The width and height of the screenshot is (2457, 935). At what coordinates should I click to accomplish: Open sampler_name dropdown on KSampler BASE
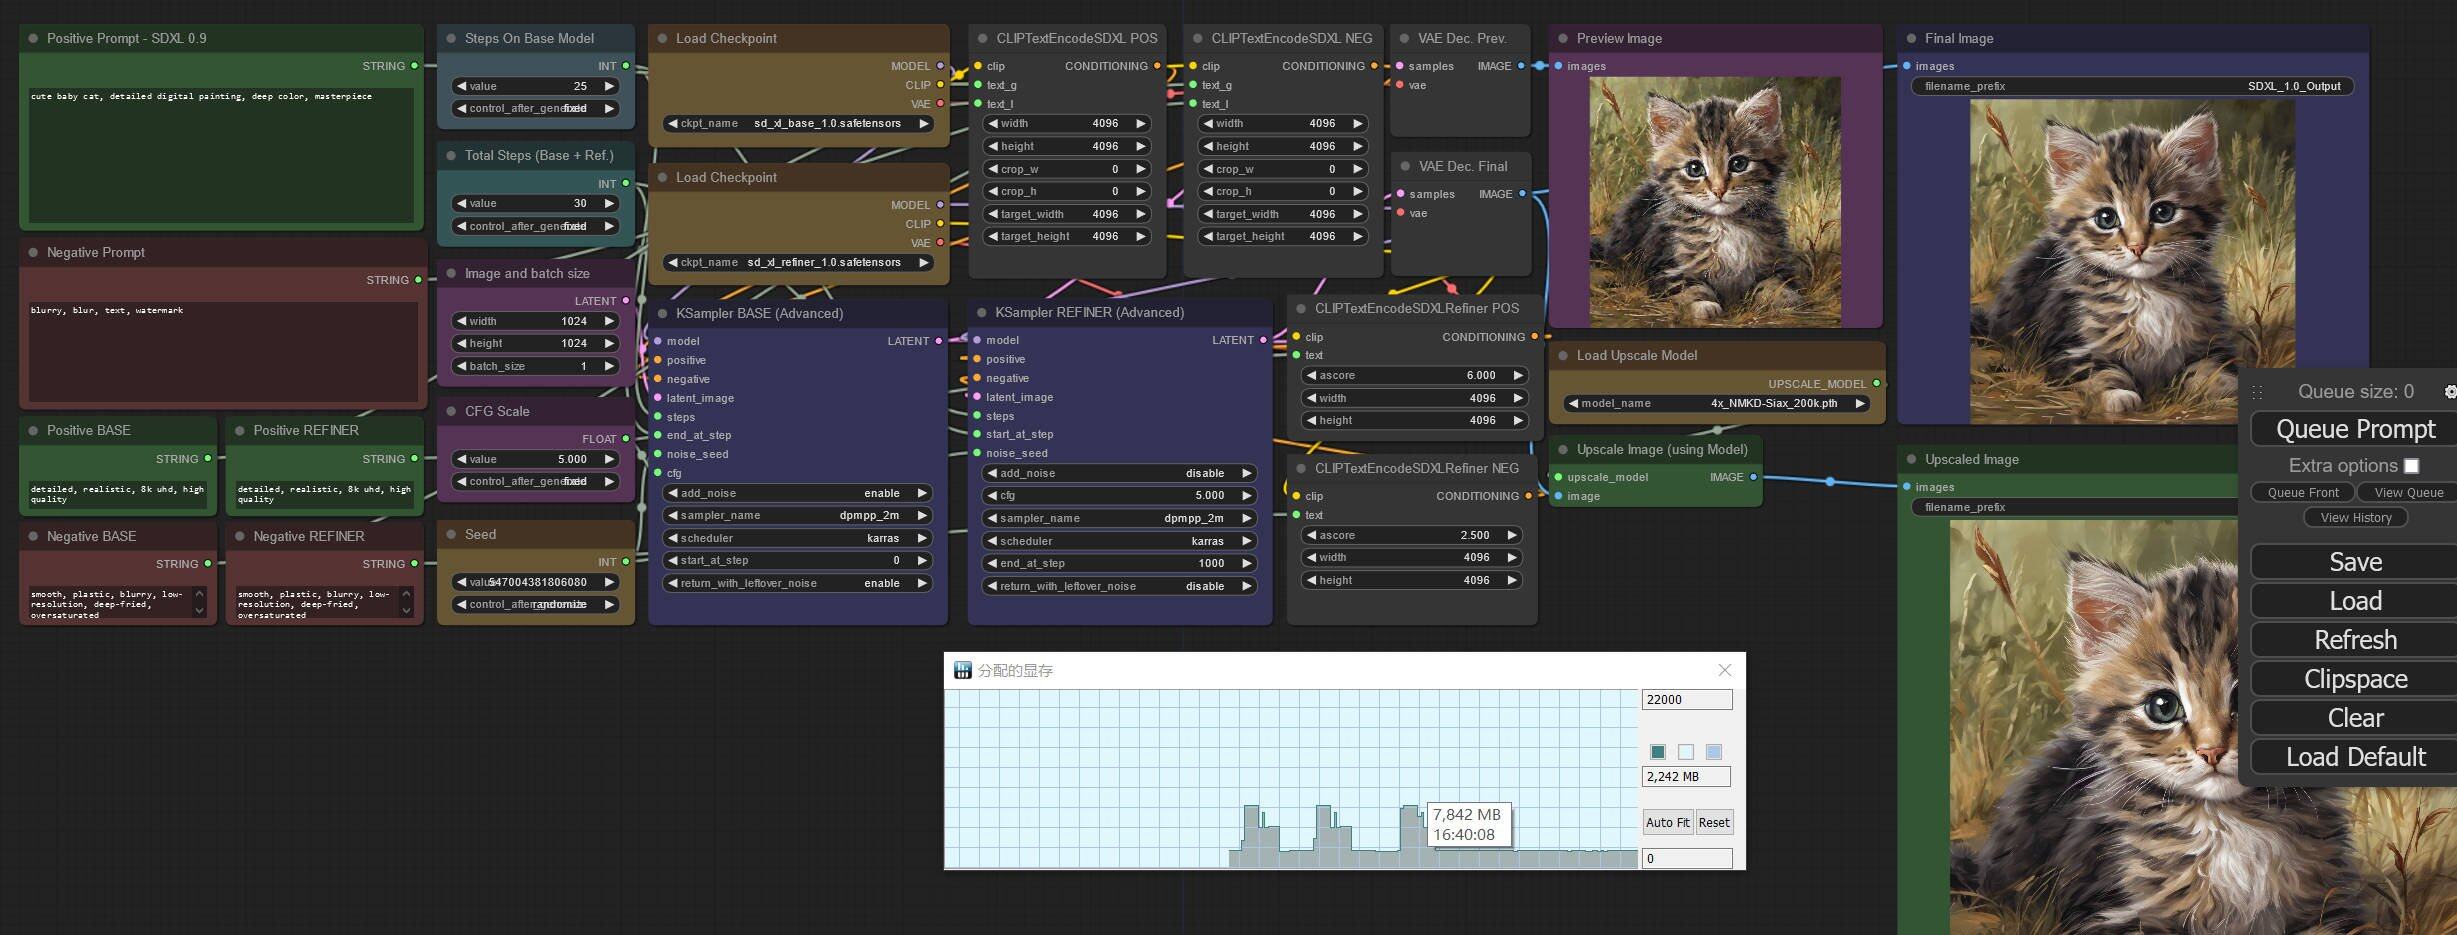(797, 515)
